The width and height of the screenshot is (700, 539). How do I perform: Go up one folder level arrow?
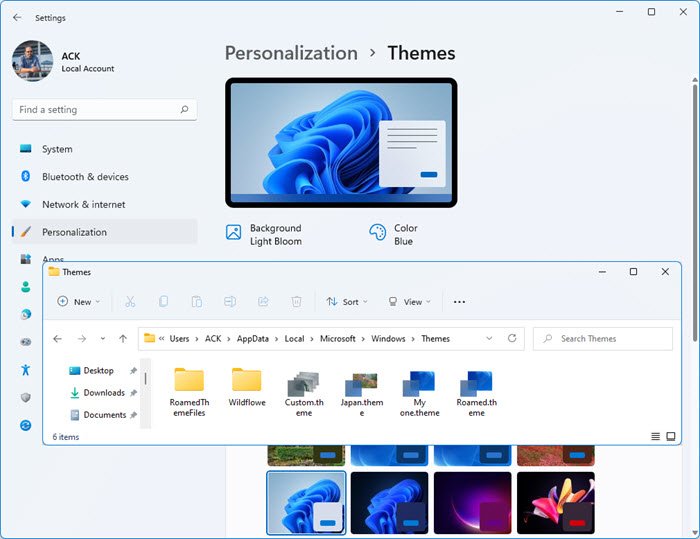[122, 339]
